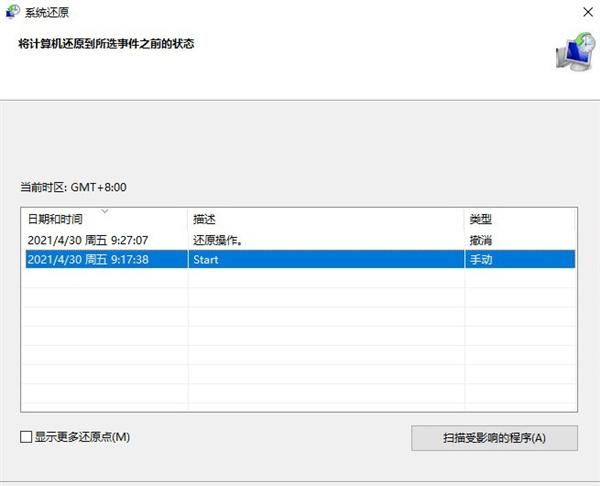The height and width of the screenshot is (486, 600).
Task: Click the 系统还原 title bar icon
Action: [x=13, y=12]
